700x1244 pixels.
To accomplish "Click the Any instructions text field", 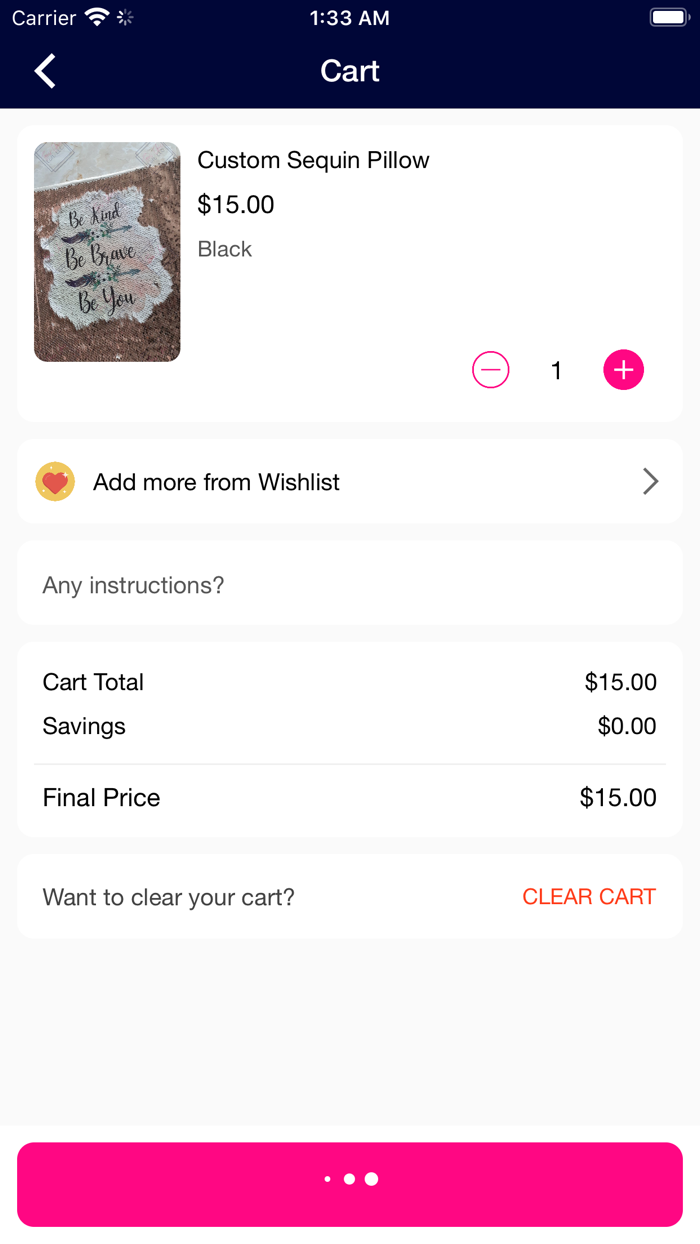I will [x=350, y=585].
